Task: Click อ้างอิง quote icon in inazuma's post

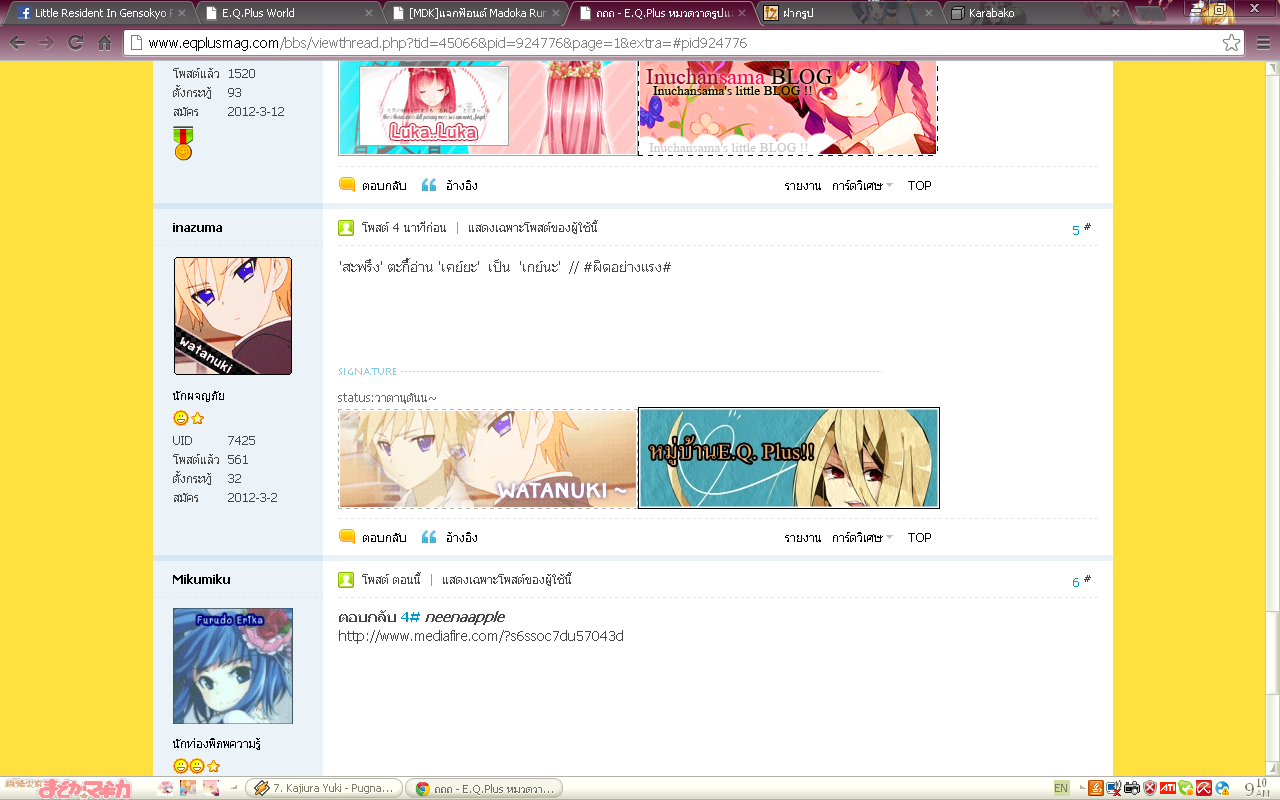Action: [429, 537]
